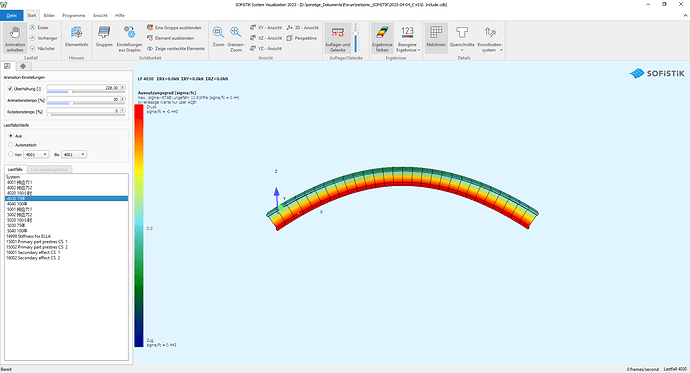
Task: Go to Nächster load case
Action: tap(43, 48)
